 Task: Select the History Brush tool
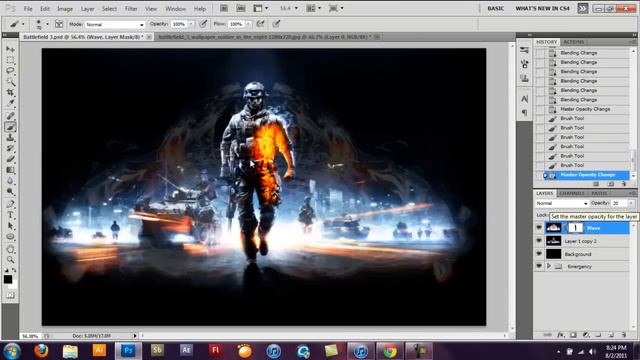pyautogui.click(x=10, y=148)
